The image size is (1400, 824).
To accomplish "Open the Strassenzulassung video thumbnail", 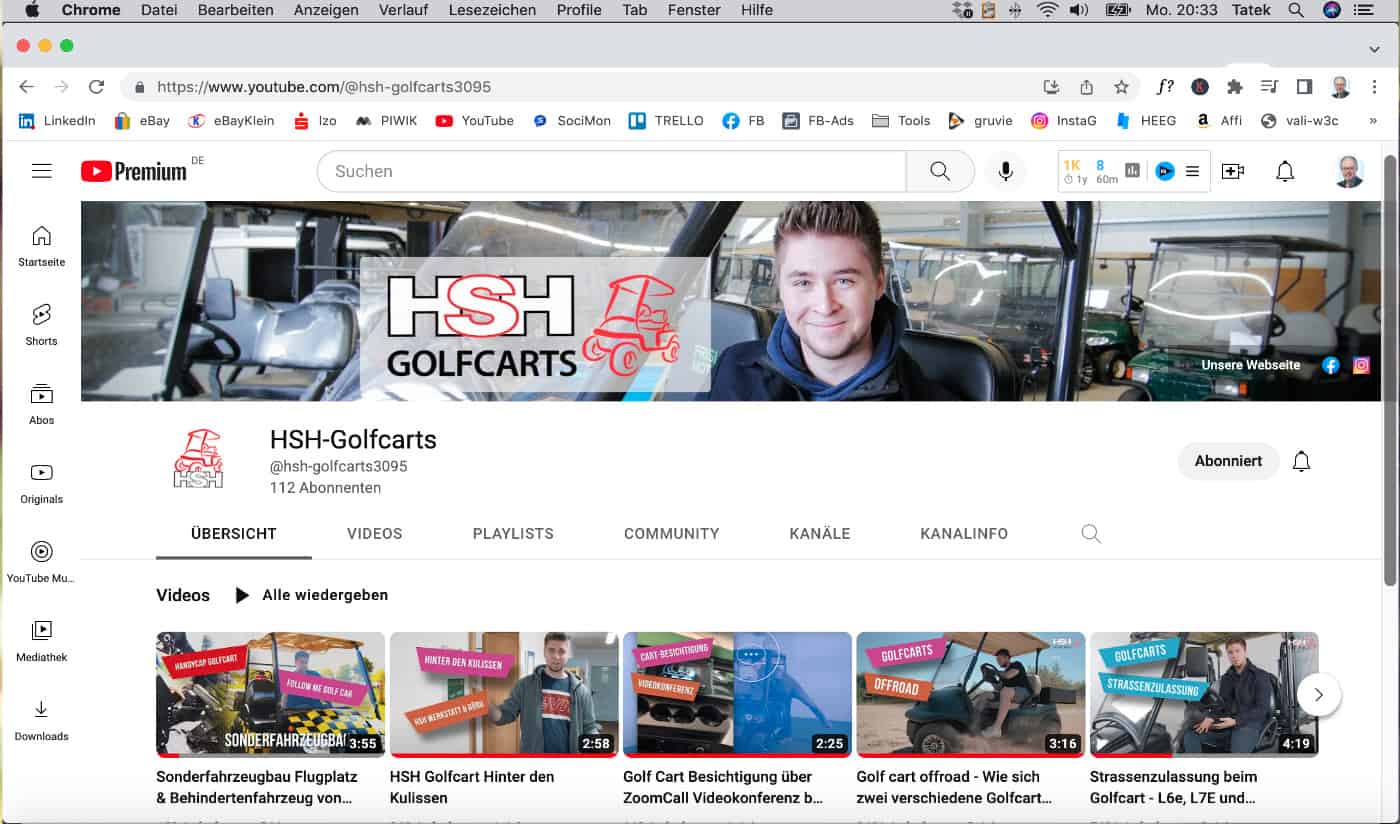I will 1204,694.
